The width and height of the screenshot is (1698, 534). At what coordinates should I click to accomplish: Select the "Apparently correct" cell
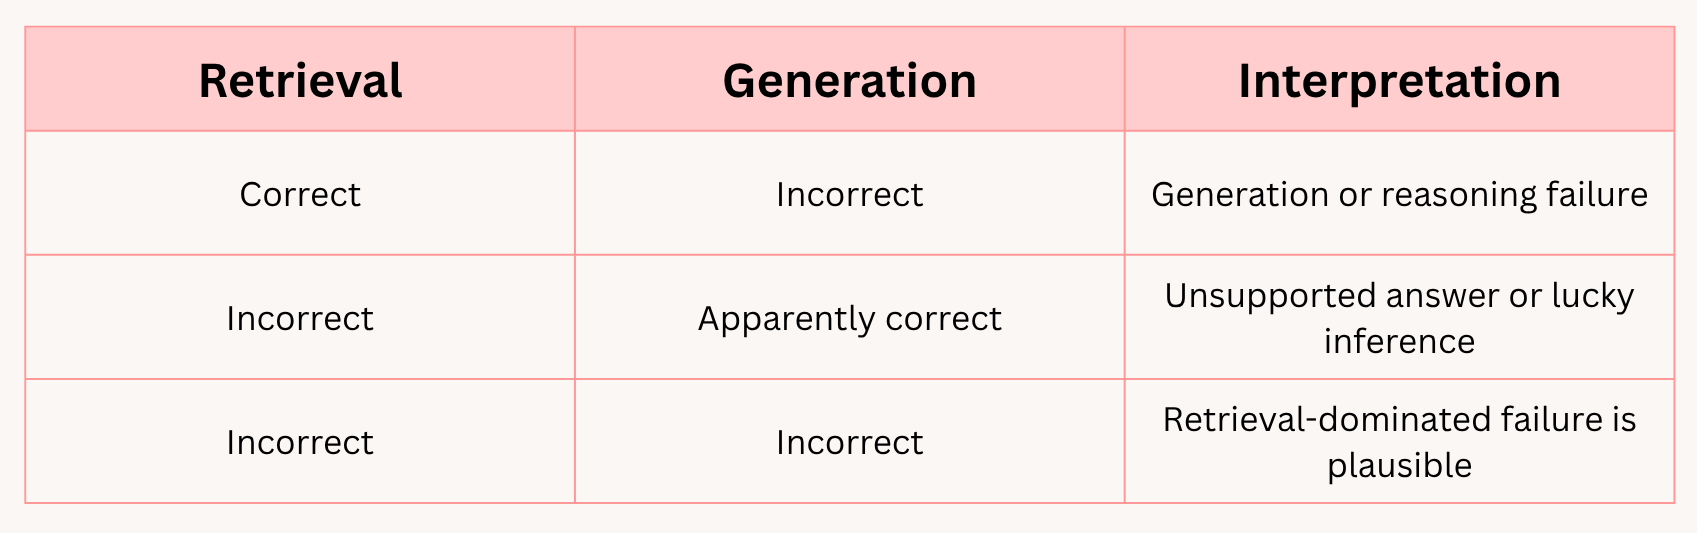tap(850, 317)
